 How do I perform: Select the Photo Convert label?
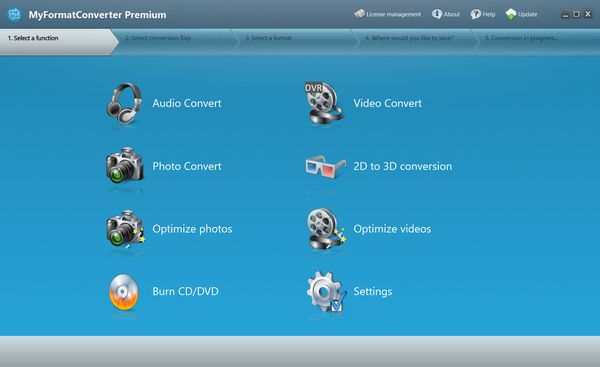(x=187, y=166)
